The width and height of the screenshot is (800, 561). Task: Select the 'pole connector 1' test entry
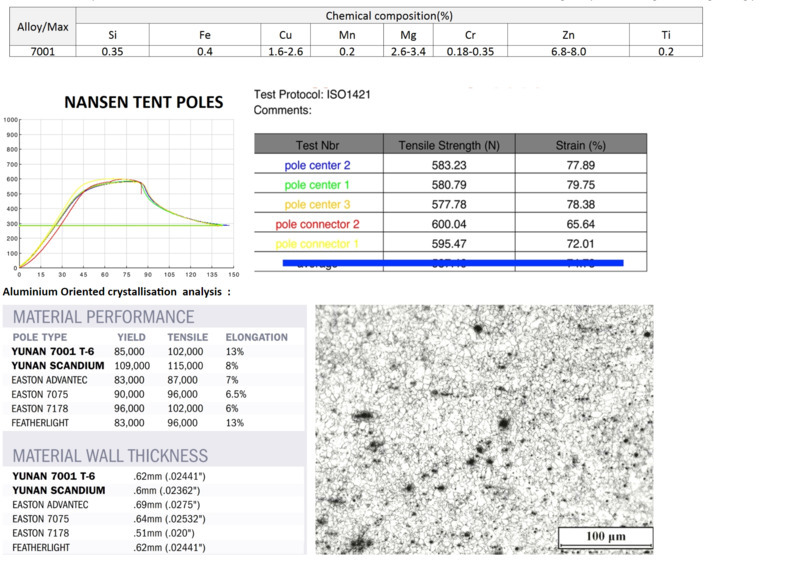317,245
